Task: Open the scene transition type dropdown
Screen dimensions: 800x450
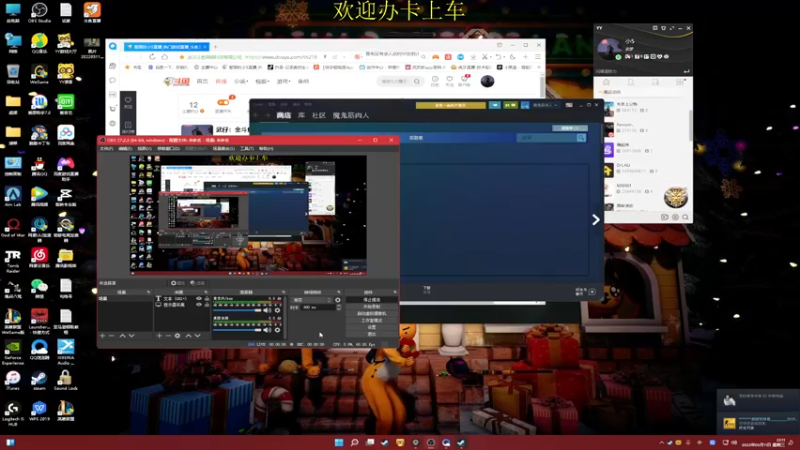Action: 311,300
